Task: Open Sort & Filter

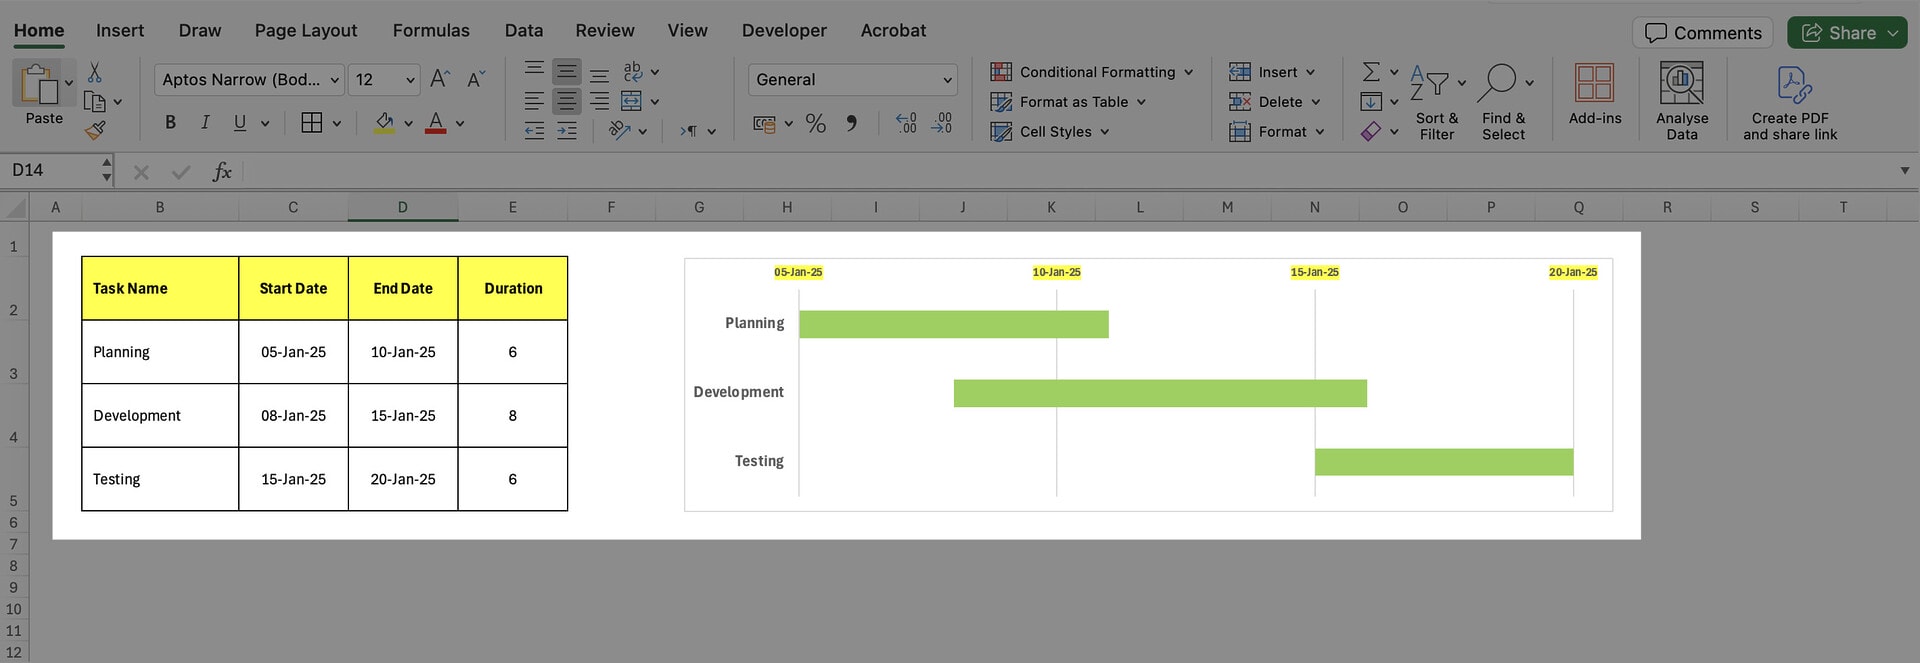Action: click(x=1437, y=102)
